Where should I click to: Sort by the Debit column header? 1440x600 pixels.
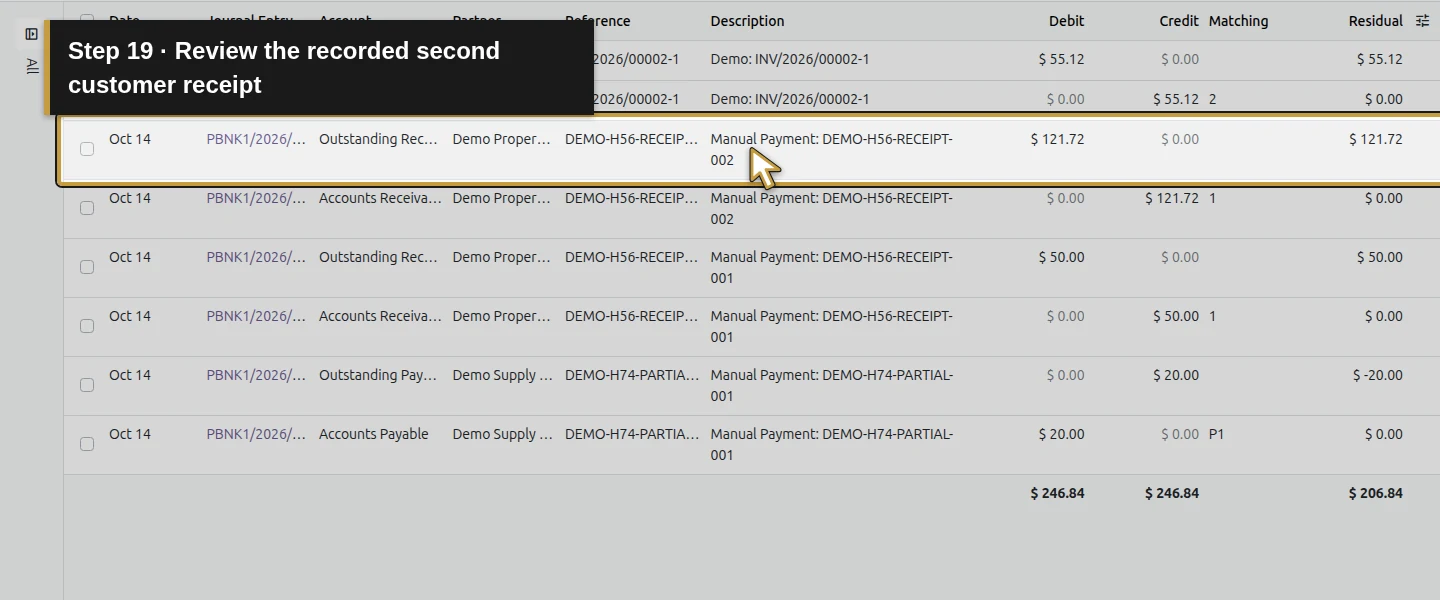coord(1066,21)
